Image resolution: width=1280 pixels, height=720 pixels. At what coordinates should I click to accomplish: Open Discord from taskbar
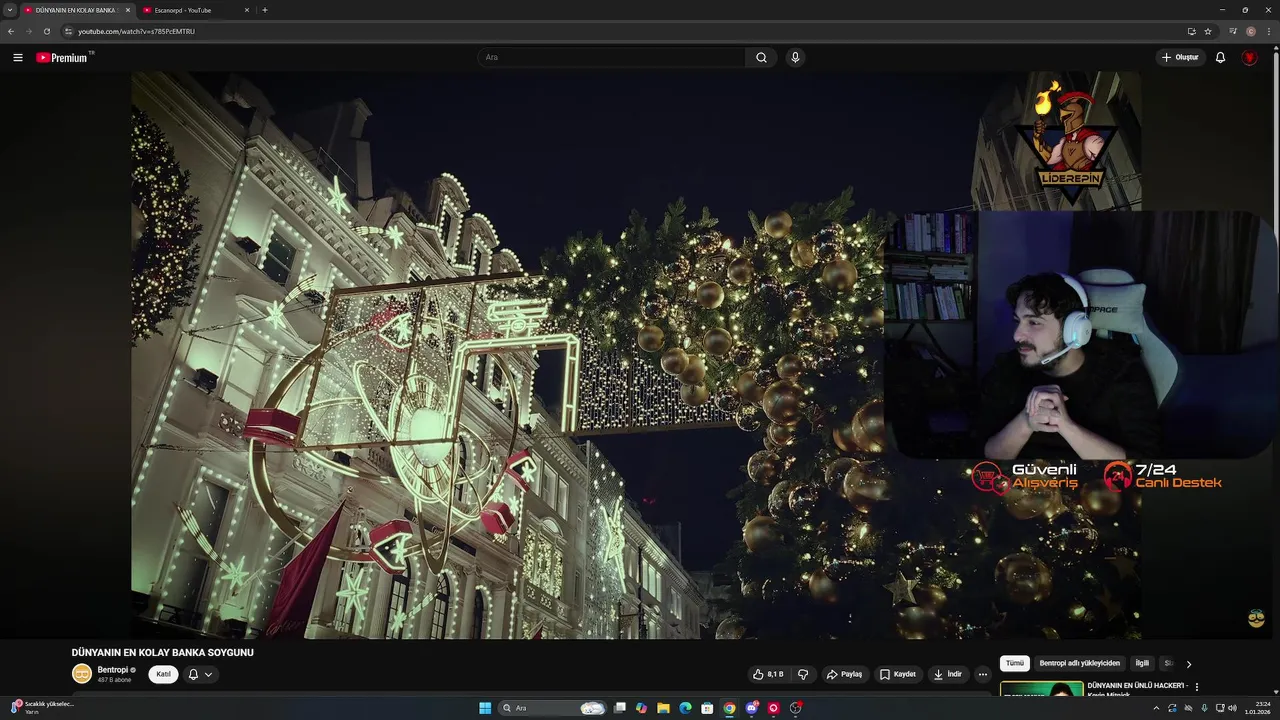(x=751, y=708)
